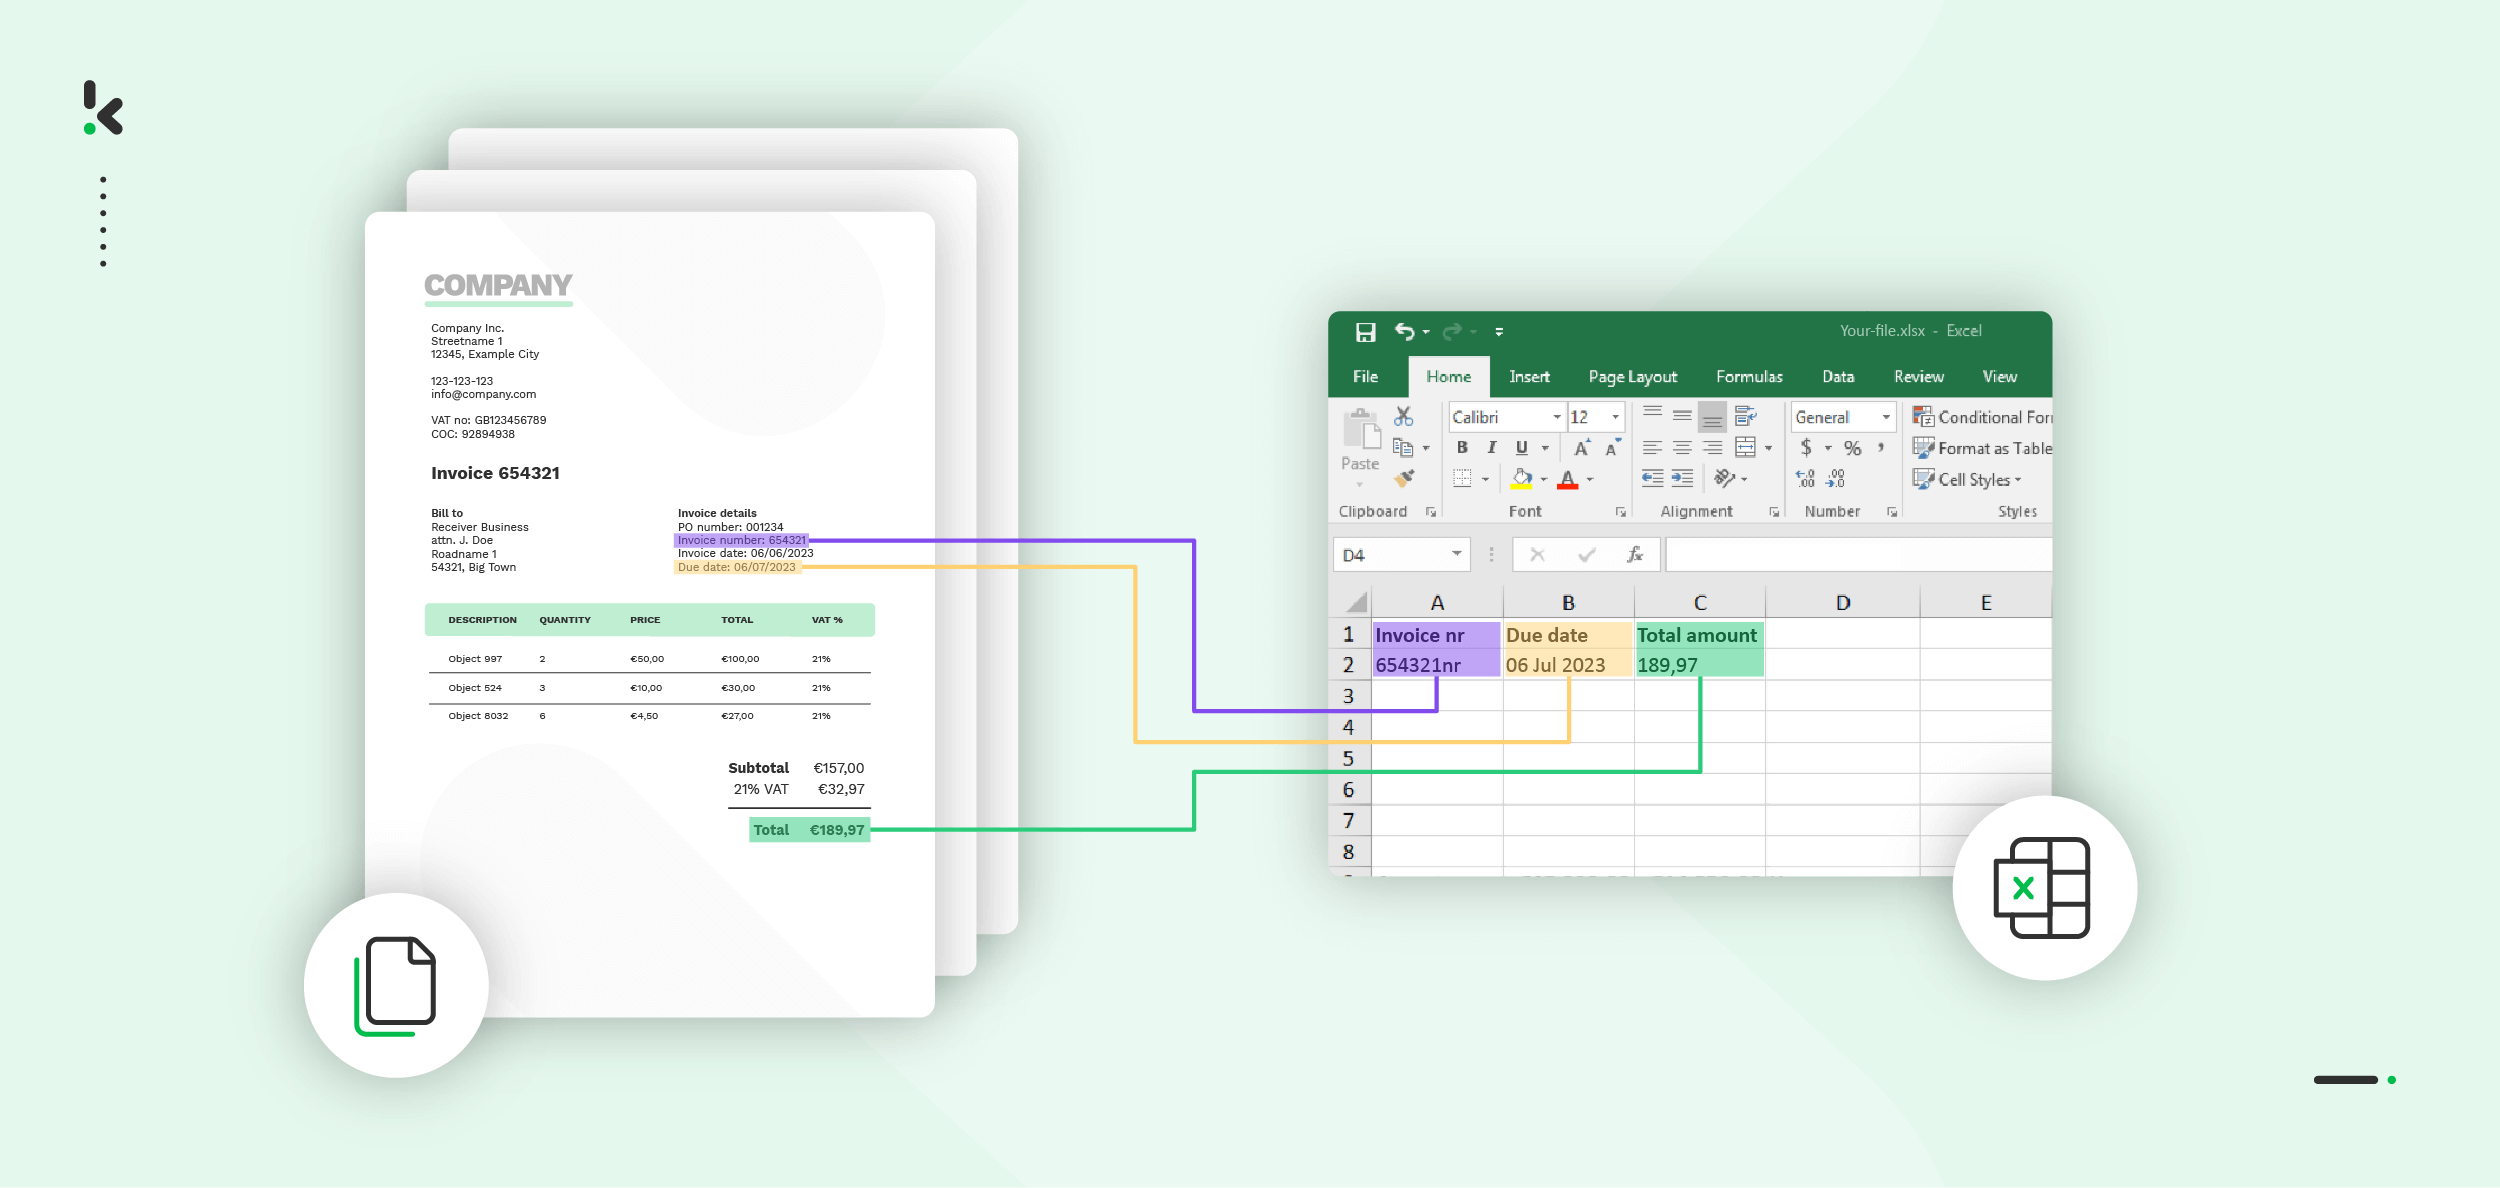Select cell containing 654321nr
Screen dimensions: 2500x1188
(1437, 665)
